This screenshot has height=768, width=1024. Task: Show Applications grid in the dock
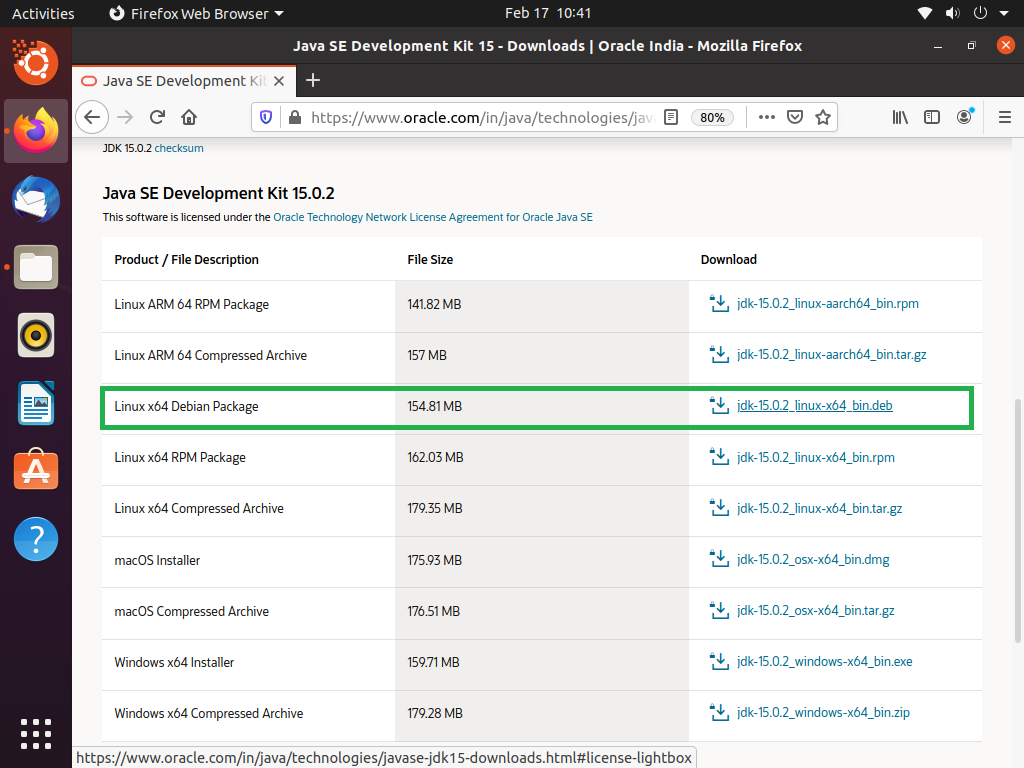click(x=36, y=733)
